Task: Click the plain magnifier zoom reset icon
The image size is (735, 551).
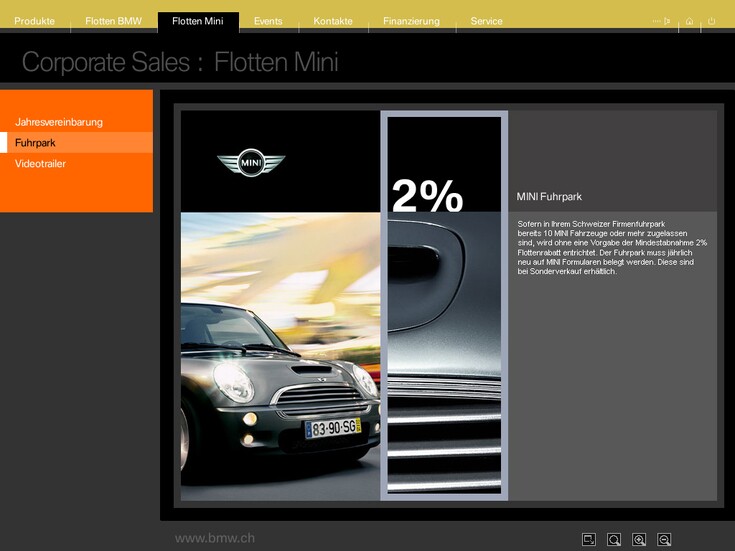Action: 614,539
